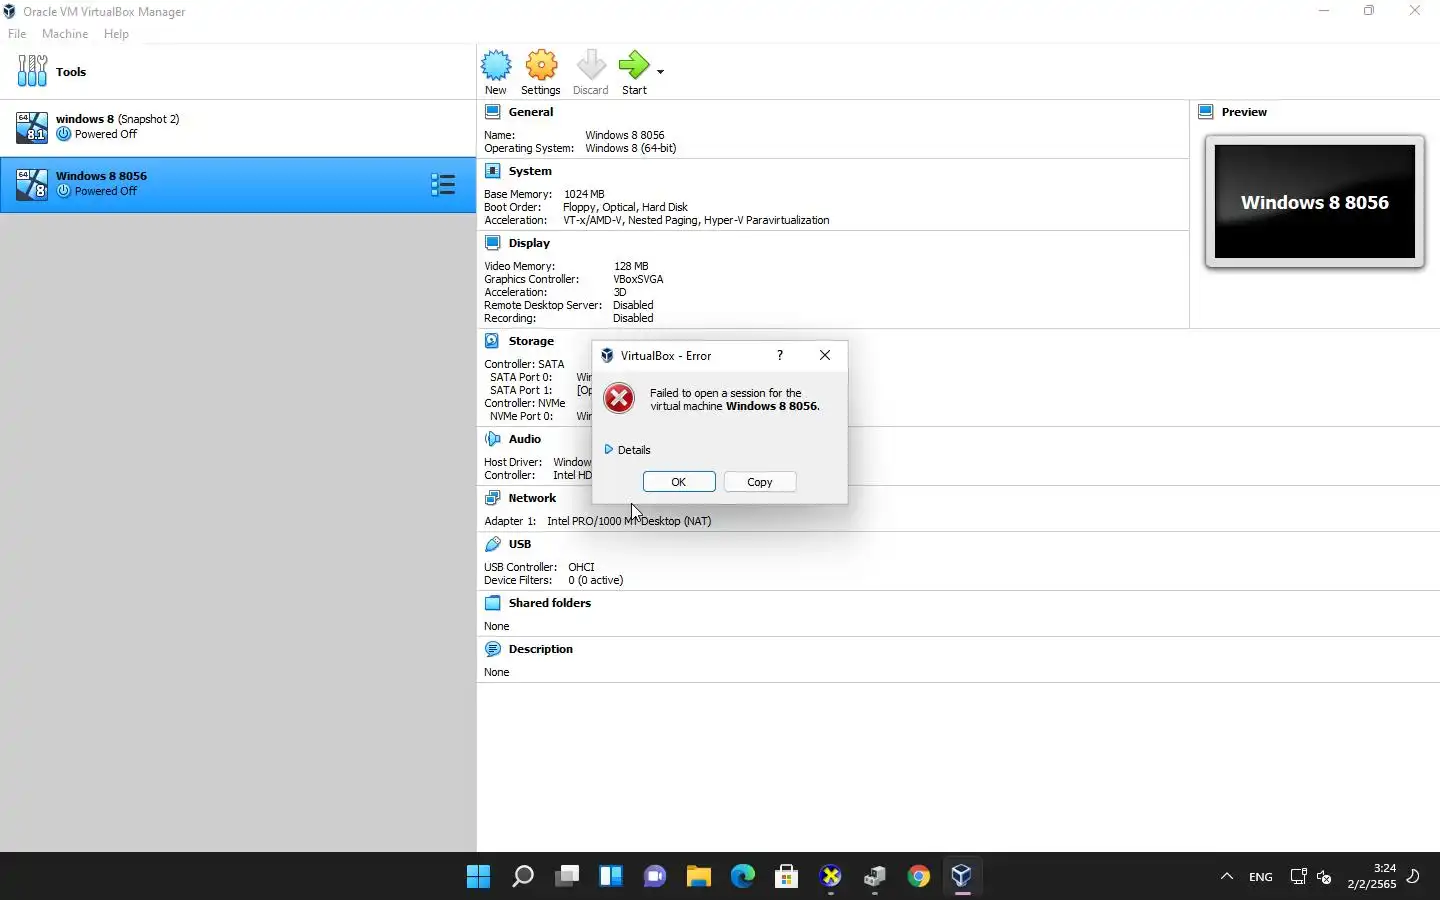Select Windows 8 8056 machine entry
1440x900 pixels.
coord(238,184)
